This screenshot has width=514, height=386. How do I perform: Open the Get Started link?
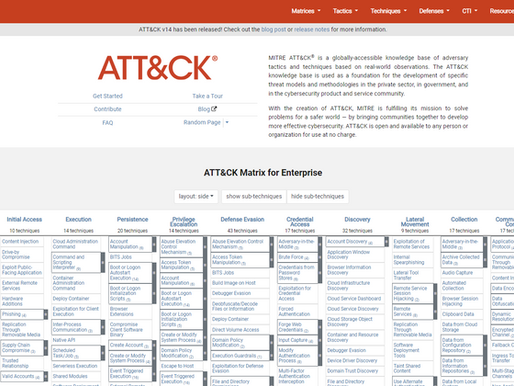tap(108, 96)
